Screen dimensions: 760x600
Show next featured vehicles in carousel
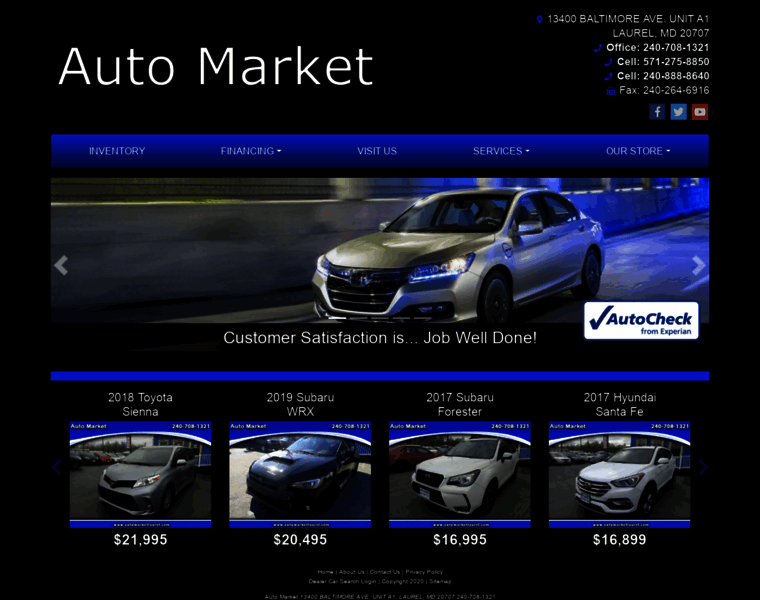703,467
